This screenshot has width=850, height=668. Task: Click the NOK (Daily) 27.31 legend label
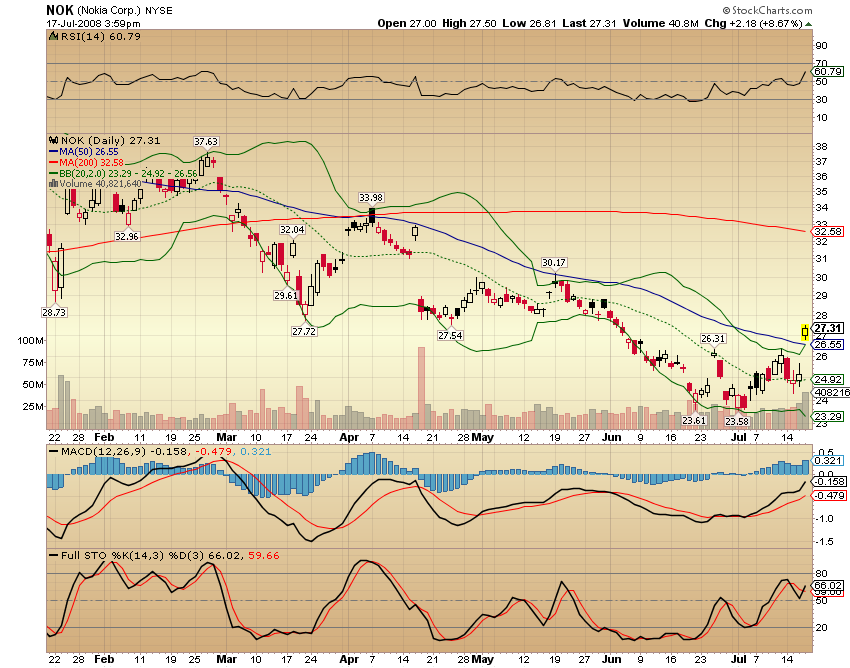(110, 140)
